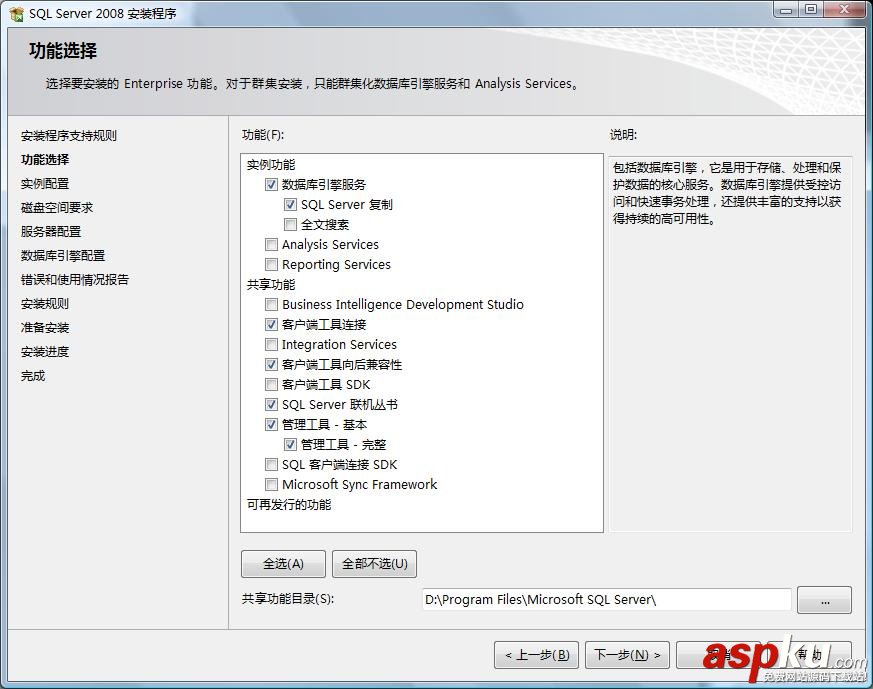The image size is (873, 689).
Task: Close the SQL Server 2008 setup window
Action: tap(845, 9)
